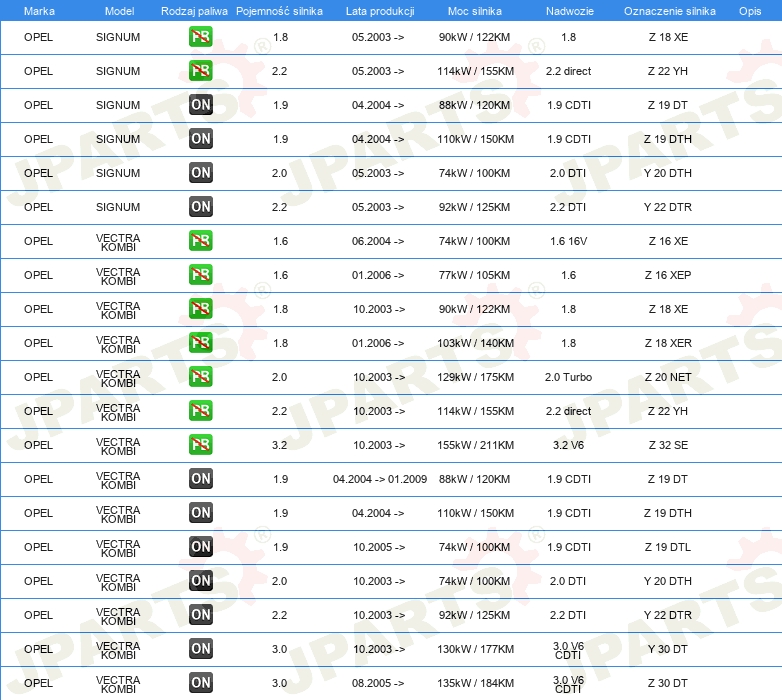Click ON diesel icon in Vectra Kombi Y 22 DTR row
This screenshot has width=782, height=700.
coord(200,614)
